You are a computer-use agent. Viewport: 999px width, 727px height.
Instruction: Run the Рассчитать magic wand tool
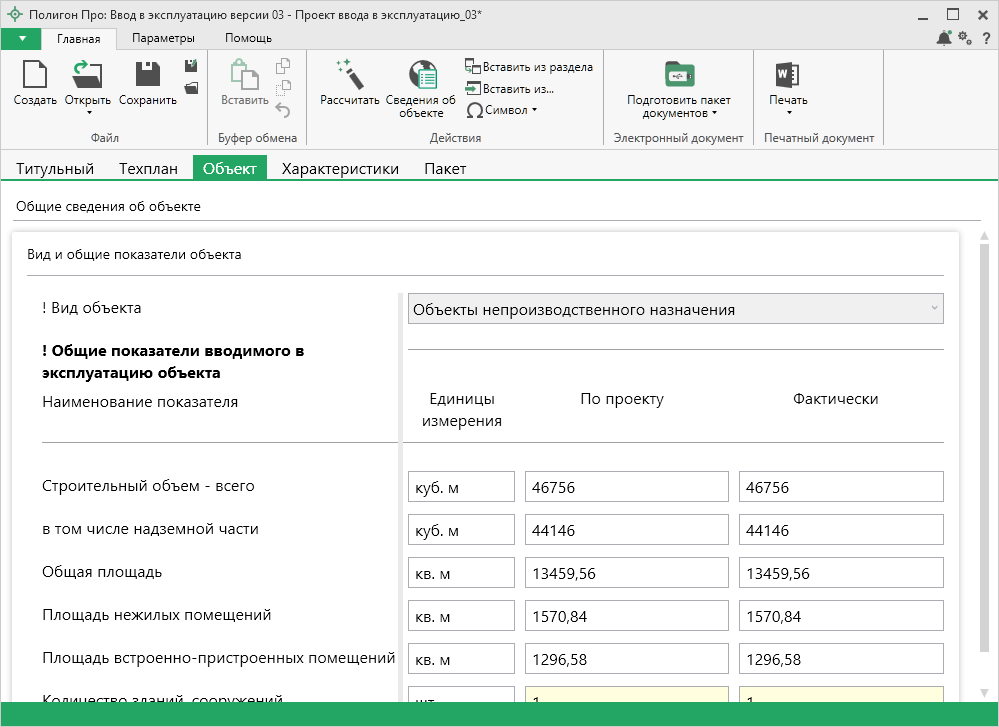349,76
